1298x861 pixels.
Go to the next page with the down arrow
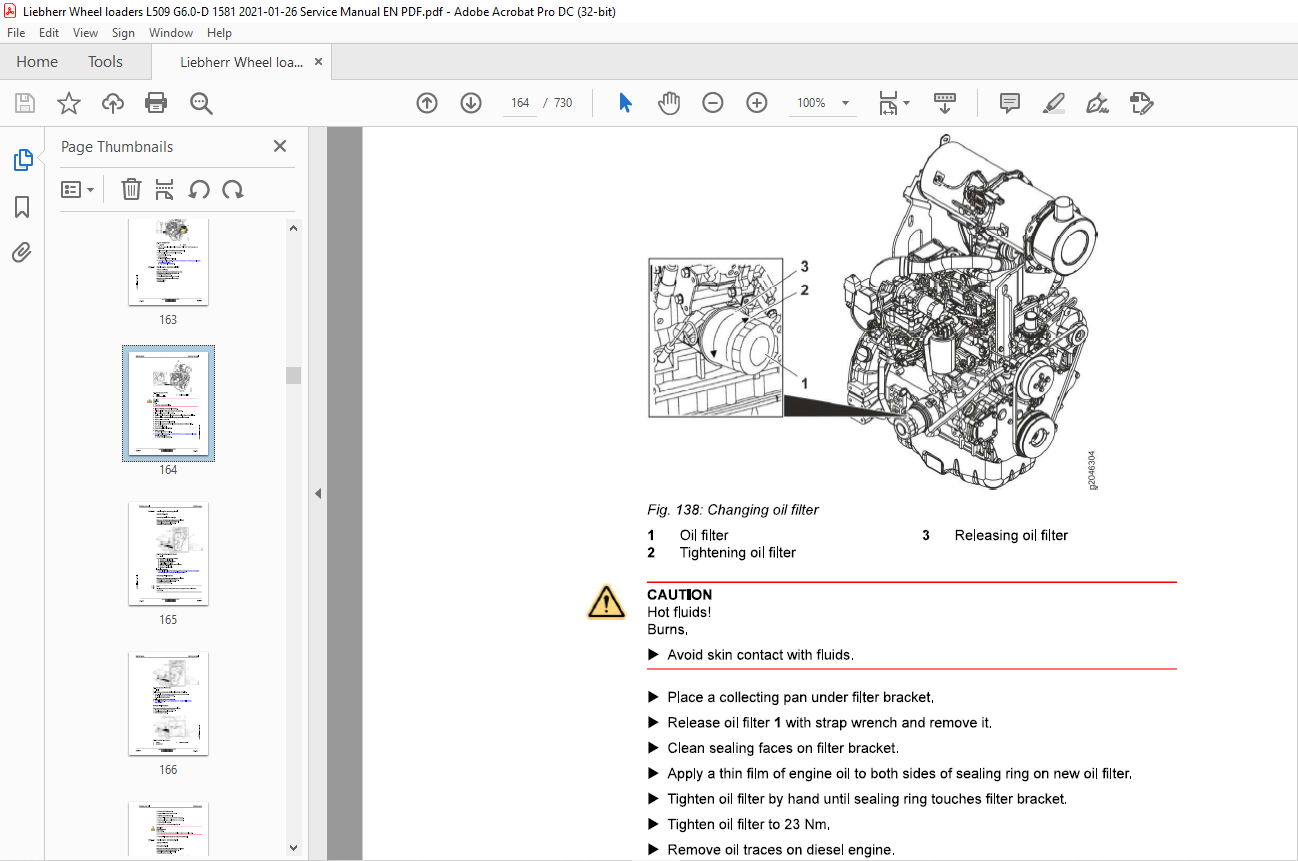[x=471, y=103]
